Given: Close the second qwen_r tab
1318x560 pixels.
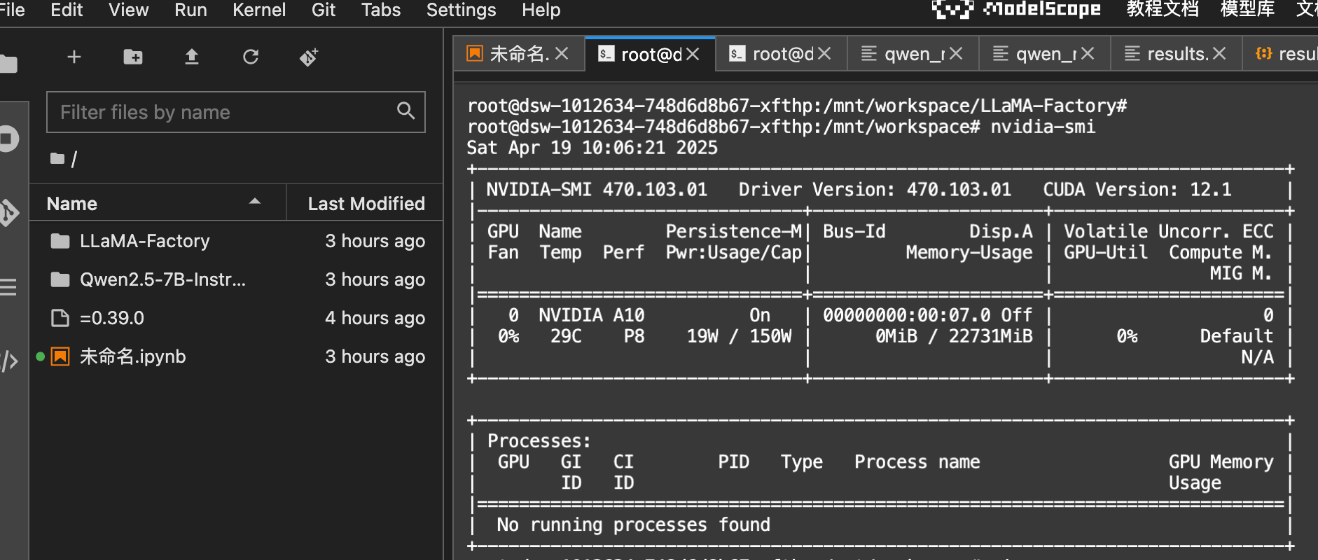Looking at the screenshot, I should 1088,54.
